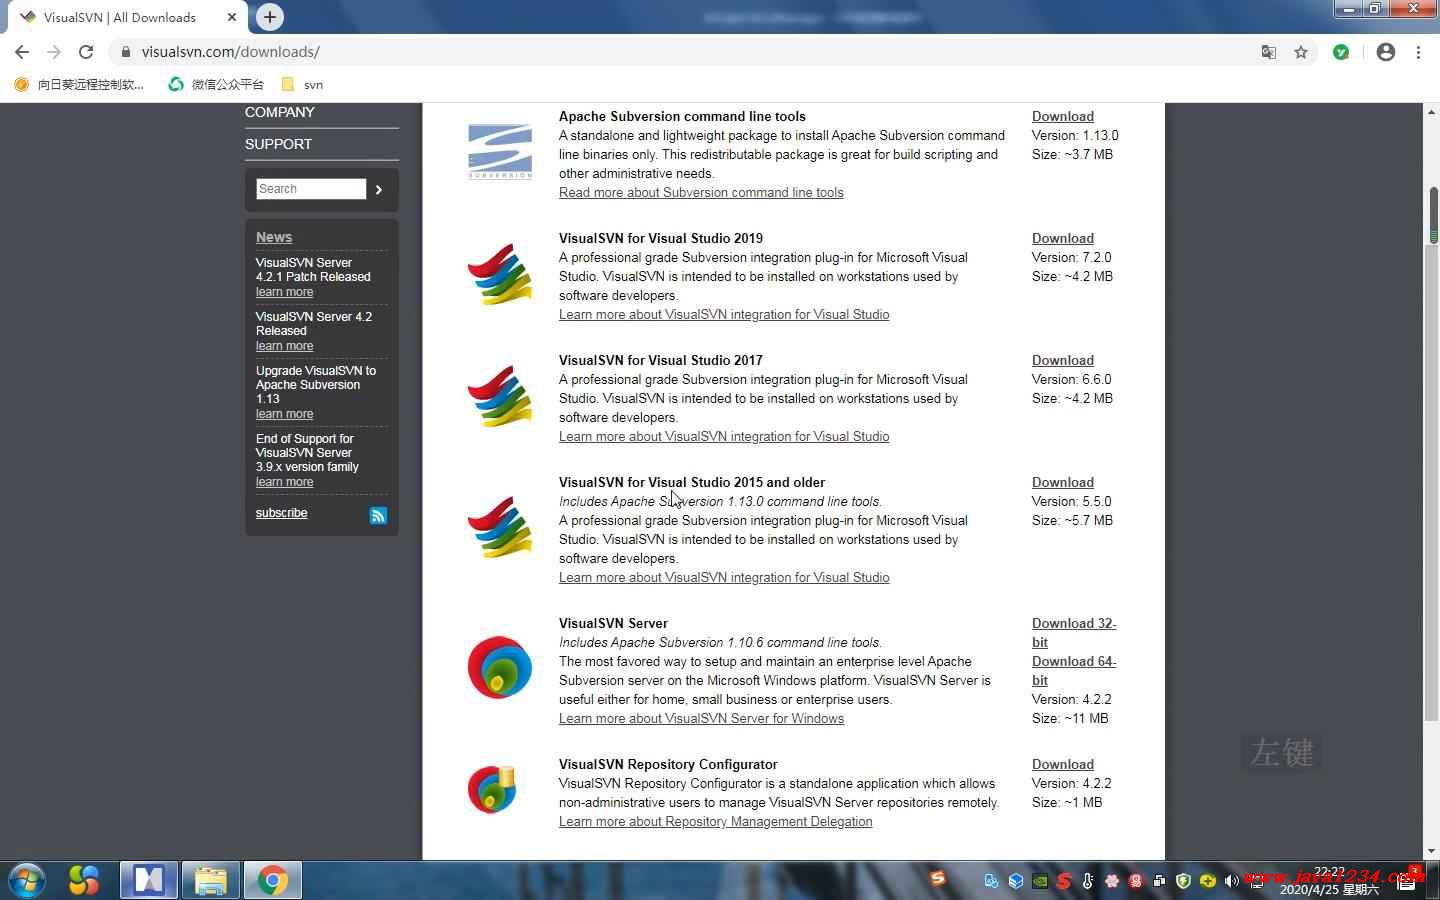Click the 'Version: 7.2.0' text

(1071, 257)
